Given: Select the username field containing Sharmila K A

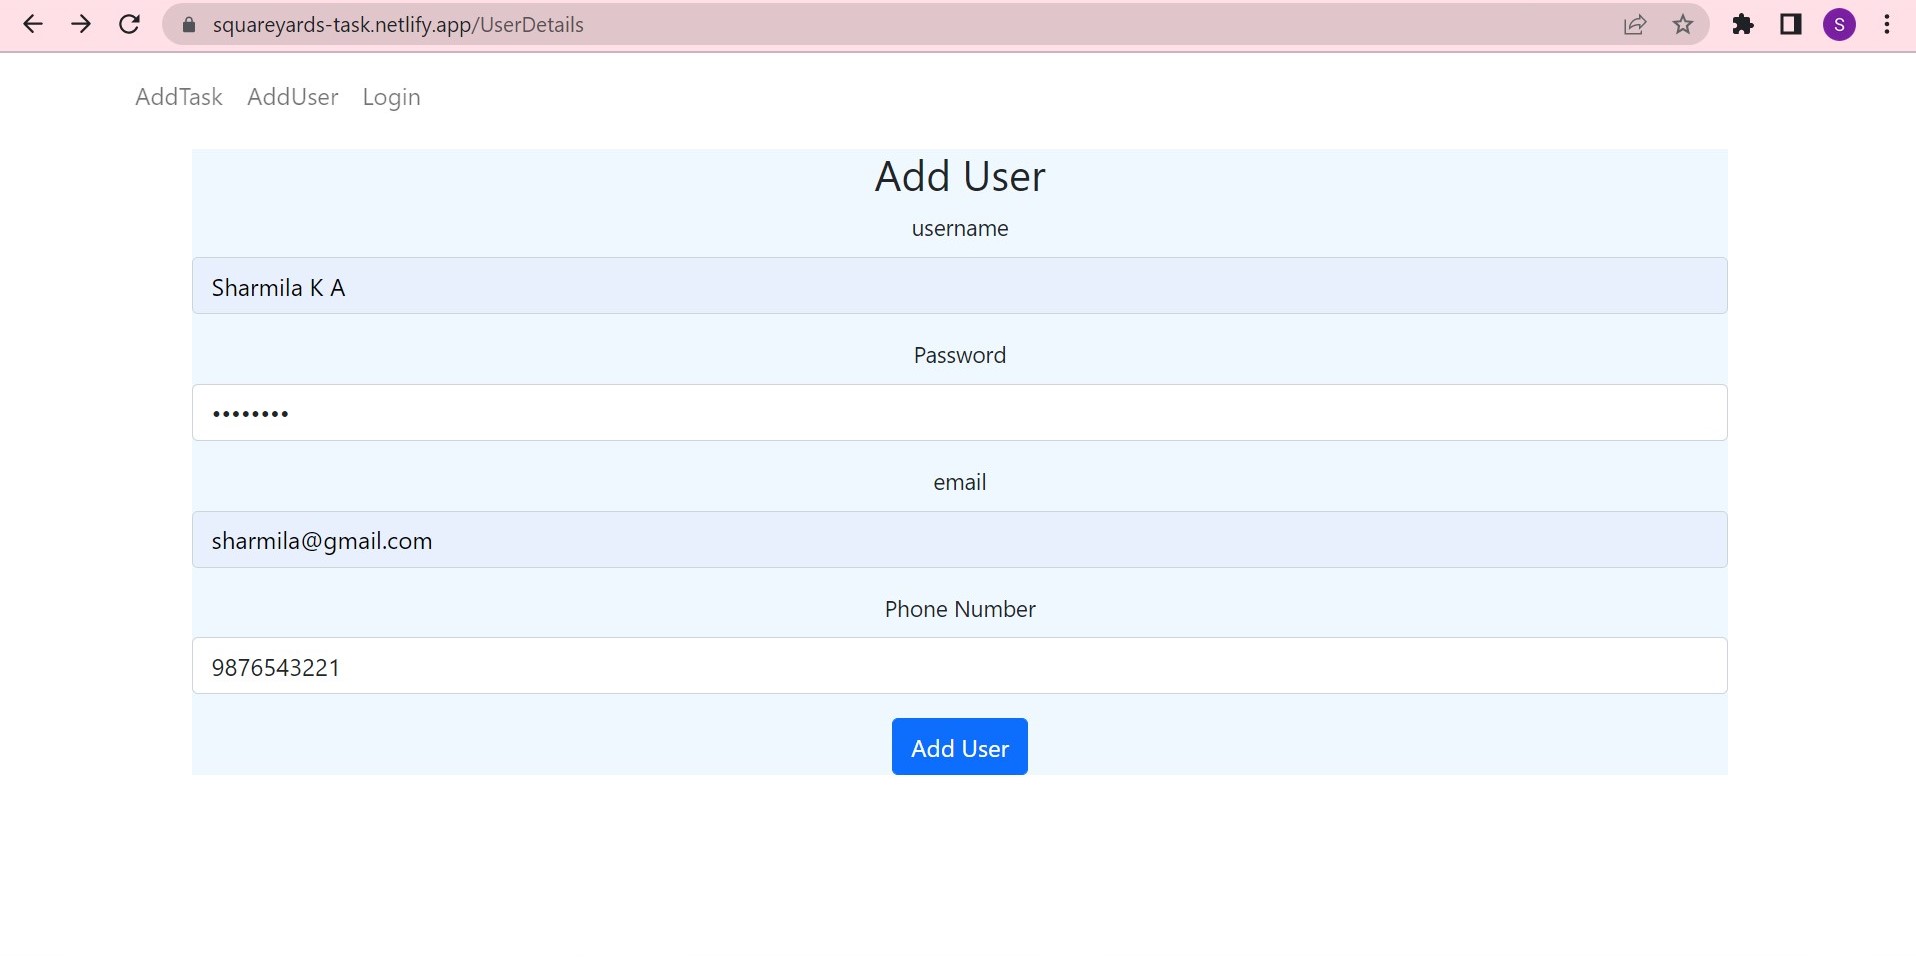Looking at the screenshot, I should pos(959,287).
